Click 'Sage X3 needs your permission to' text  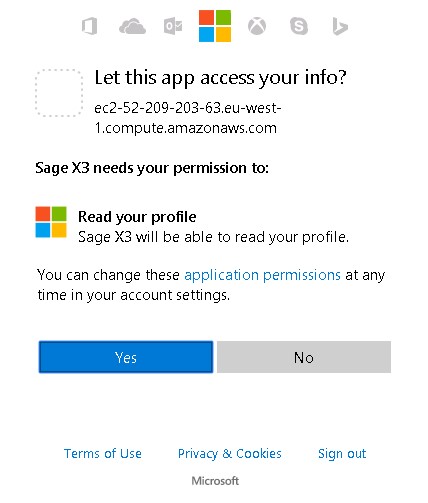[152, 168]
